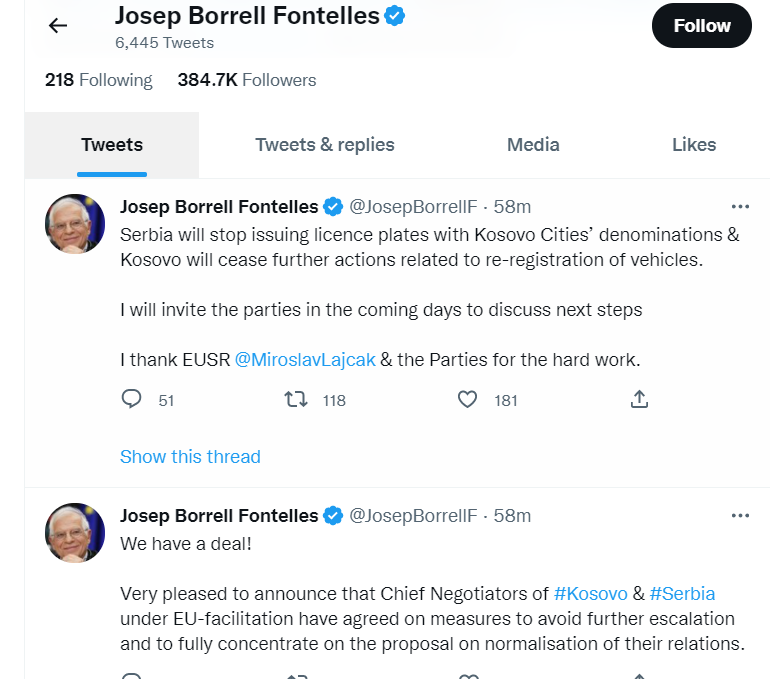Click the back arrow icon
The width and height of the screenshot is (770, 679).
[58, 26]
